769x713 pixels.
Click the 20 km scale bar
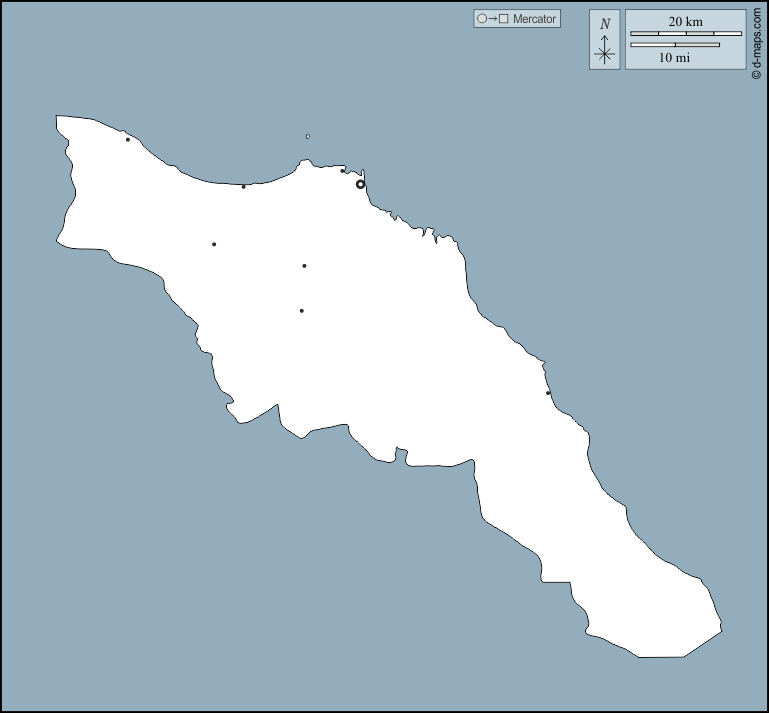[x=685, y=34]
